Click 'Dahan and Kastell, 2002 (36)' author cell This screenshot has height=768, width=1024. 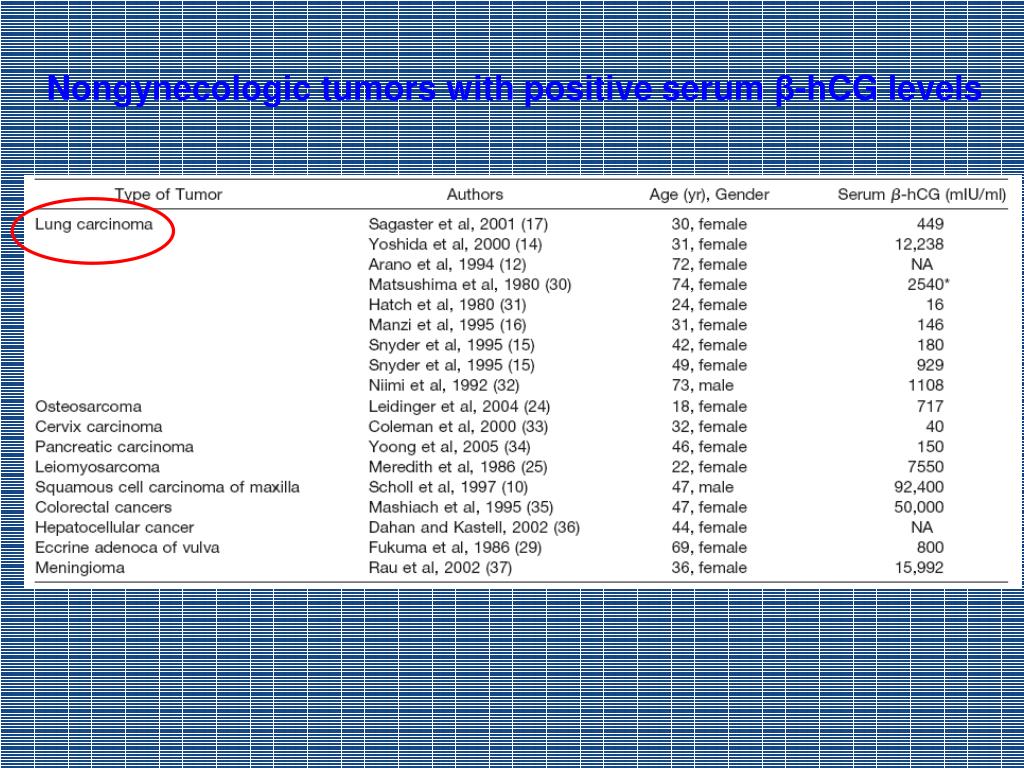tap(474, 528)
